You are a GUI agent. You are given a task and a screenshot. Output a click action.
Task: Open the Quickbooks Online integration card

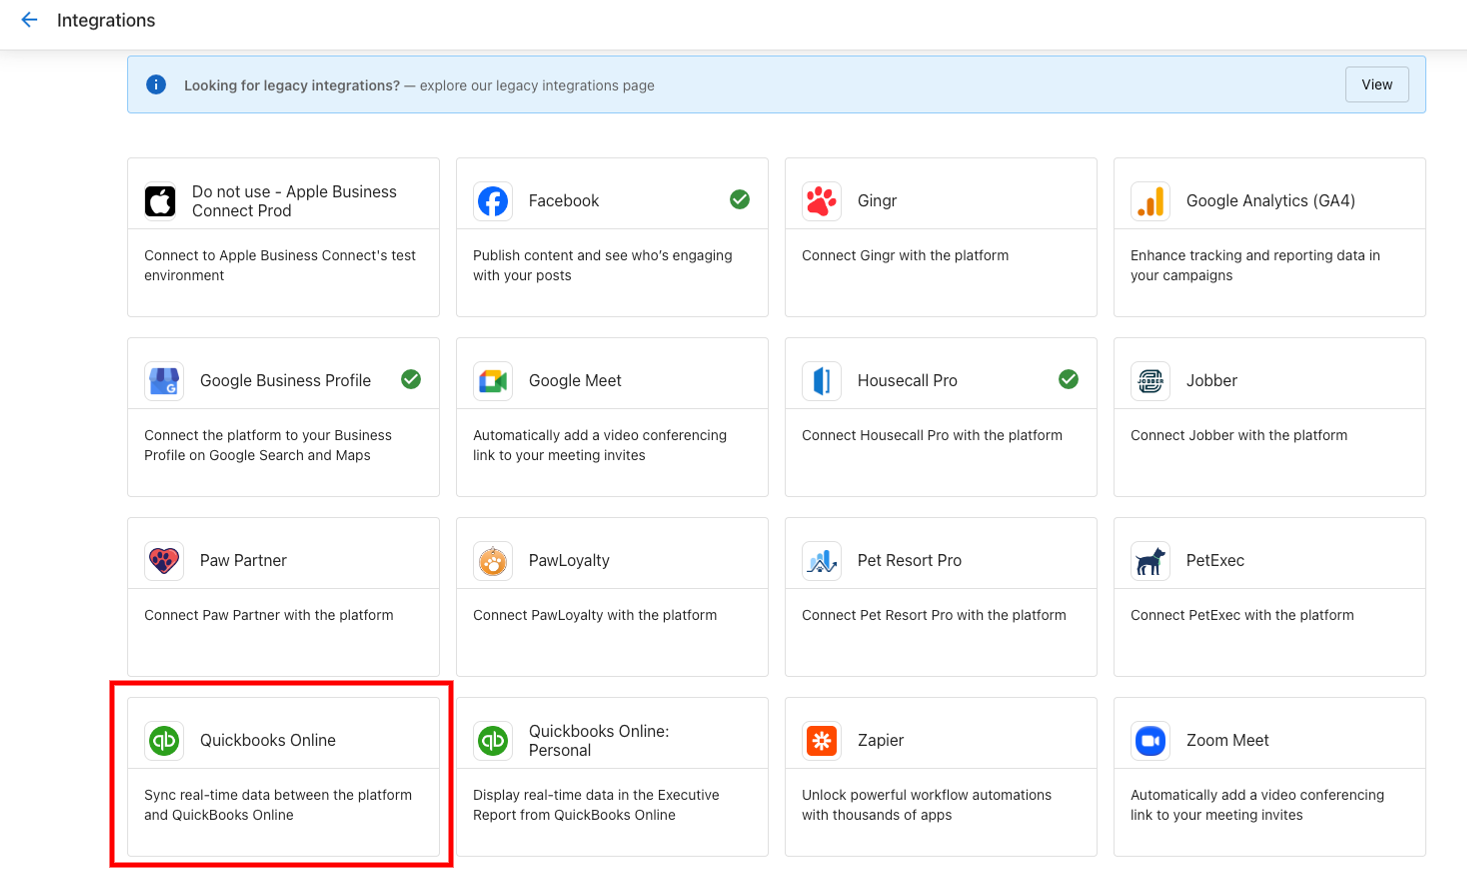click(x=283, y=777)
